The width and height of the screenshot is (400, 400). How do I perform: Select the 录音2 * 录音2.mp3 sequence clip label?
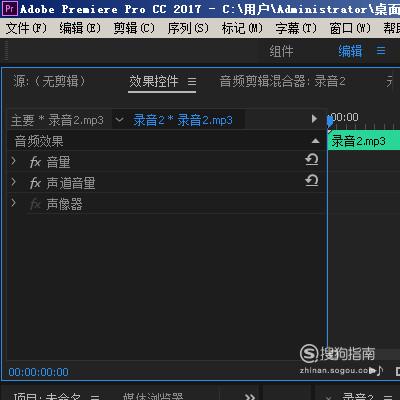[183, 120]
